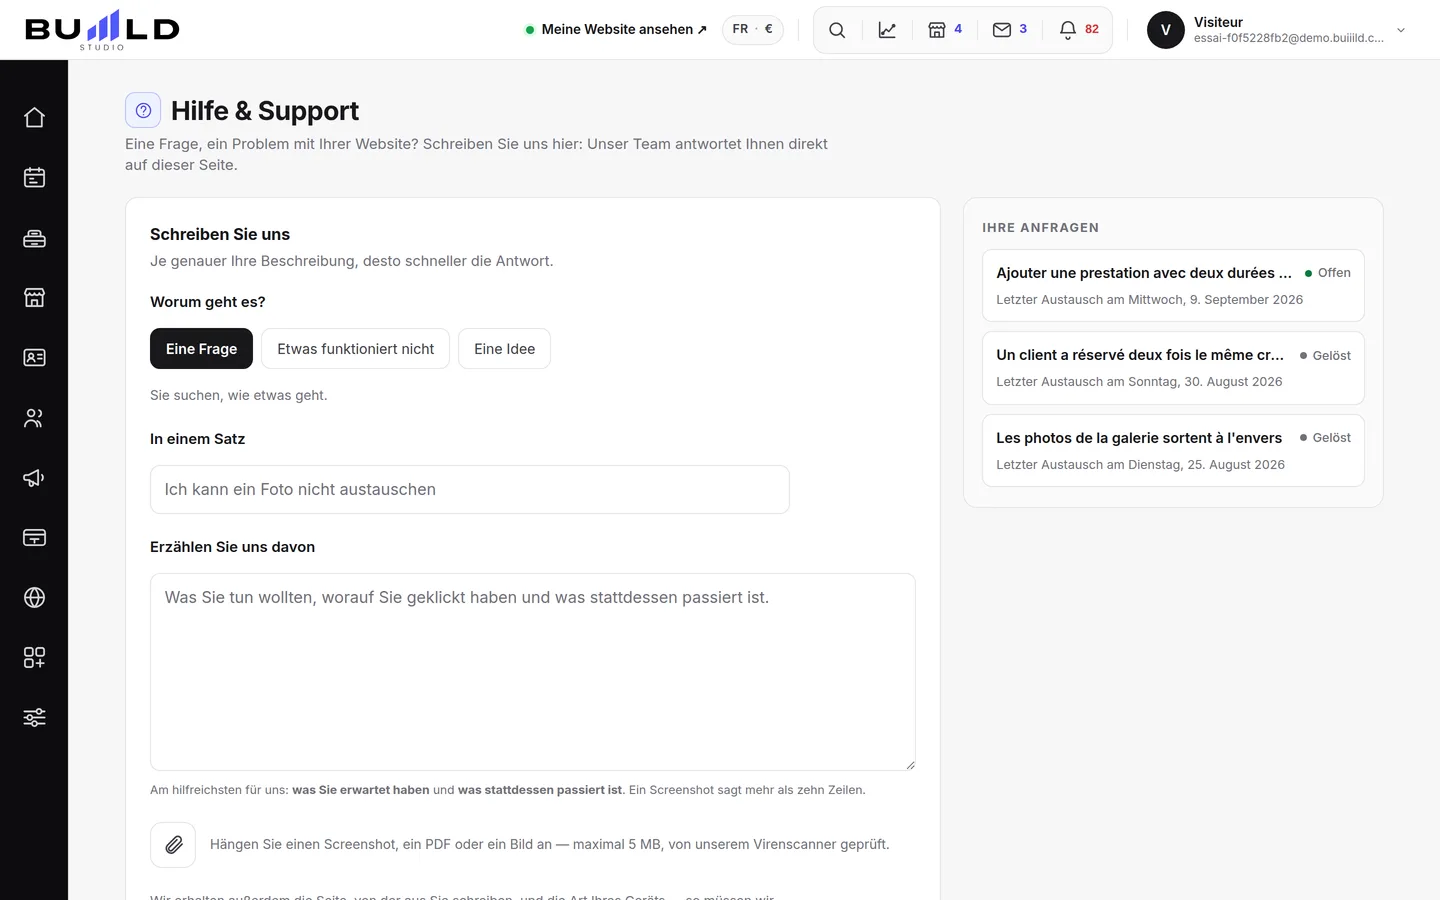Viewport: 1440px width, 900px height.
Task: Click the 'IHRE ANFRAGEN' heading
Action: click(x=1040, y=228)
